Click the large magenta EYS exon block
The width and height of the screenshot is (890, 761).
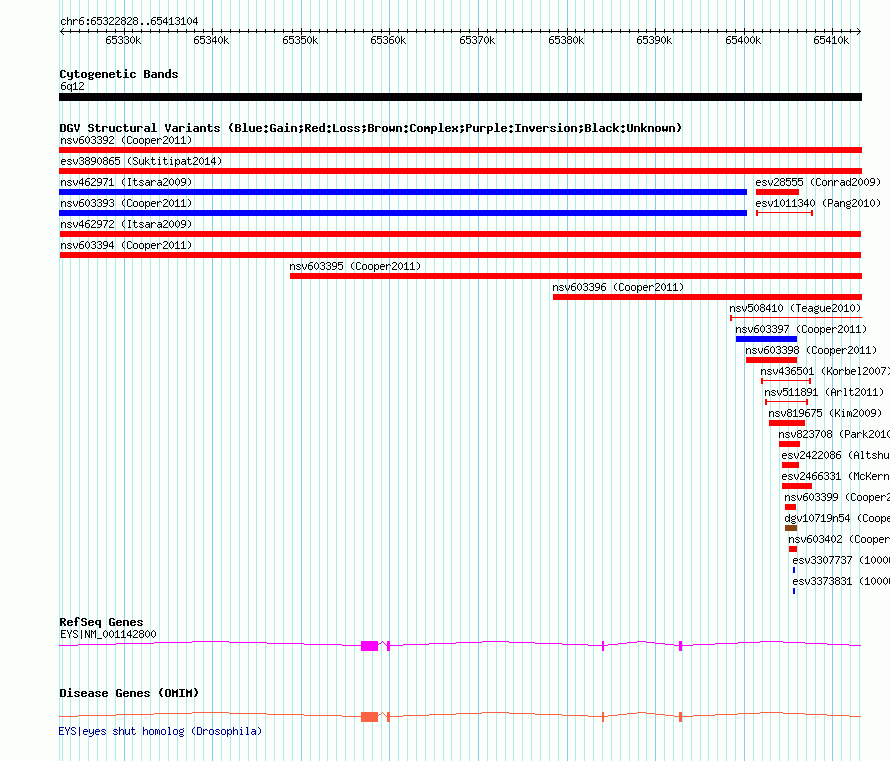(370, 646)
